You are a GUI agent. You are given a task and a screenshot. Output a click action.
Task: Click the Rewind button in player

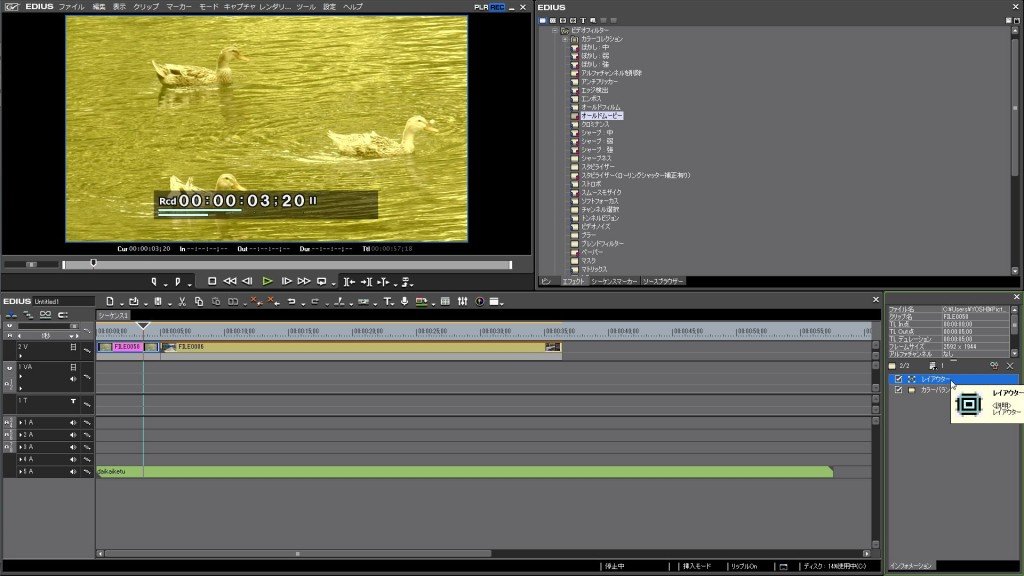coord(230,281)
